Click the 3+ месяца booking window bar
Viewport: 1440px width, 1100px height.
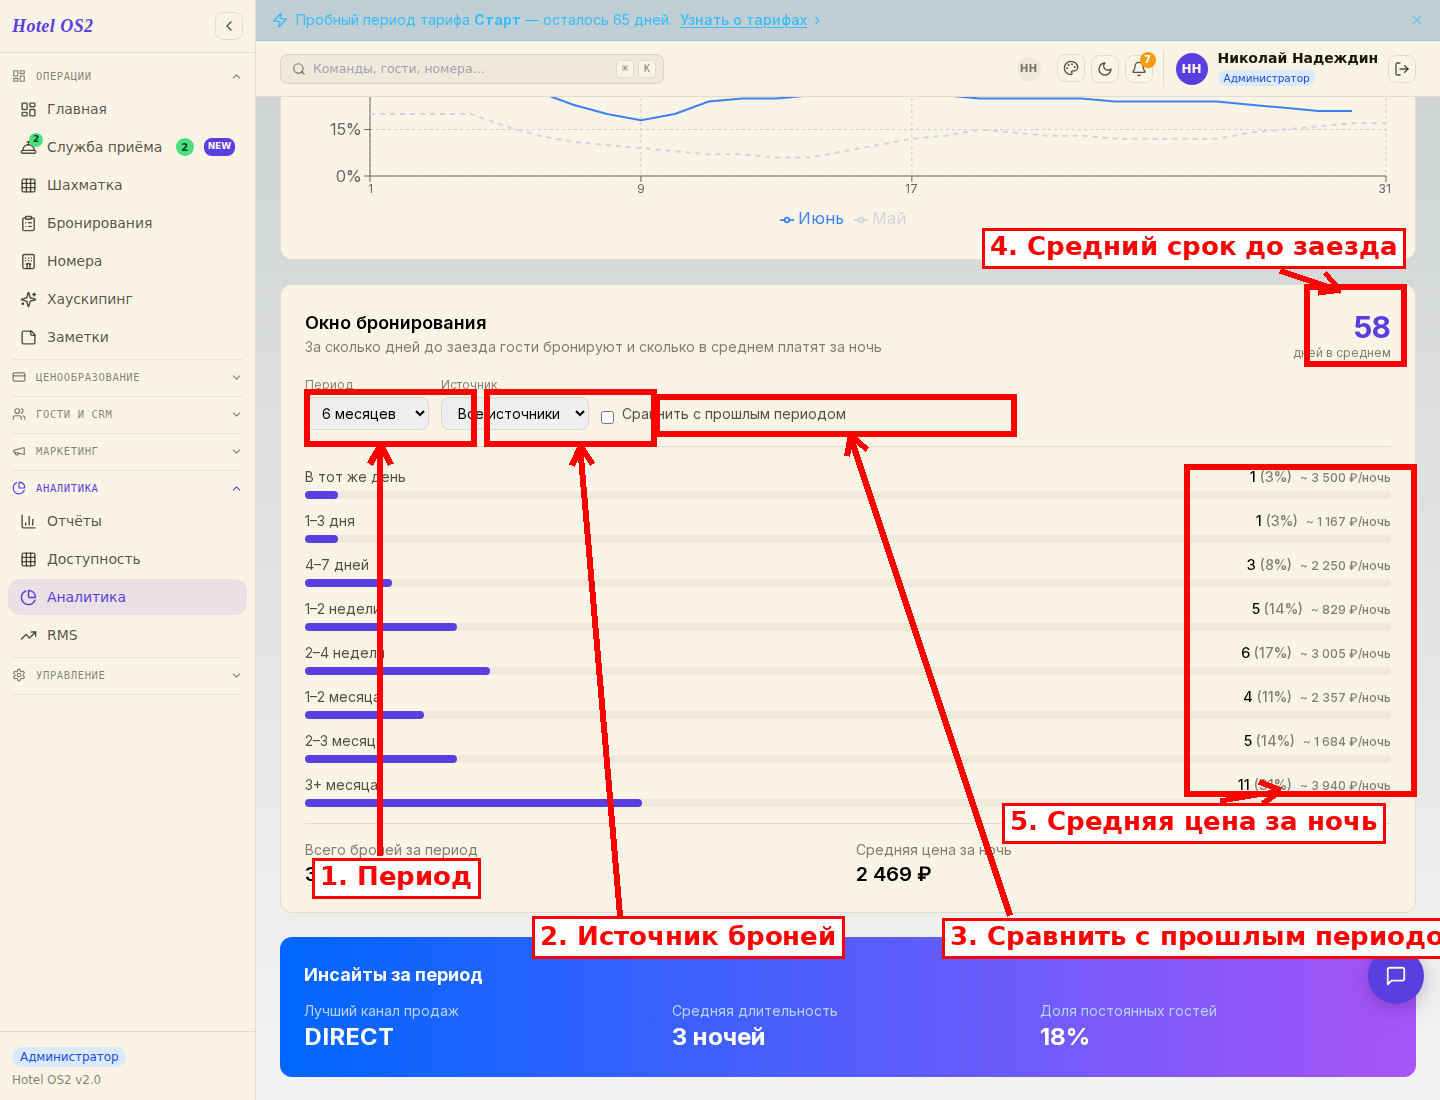pyautogui.click(x=473, y=803)
